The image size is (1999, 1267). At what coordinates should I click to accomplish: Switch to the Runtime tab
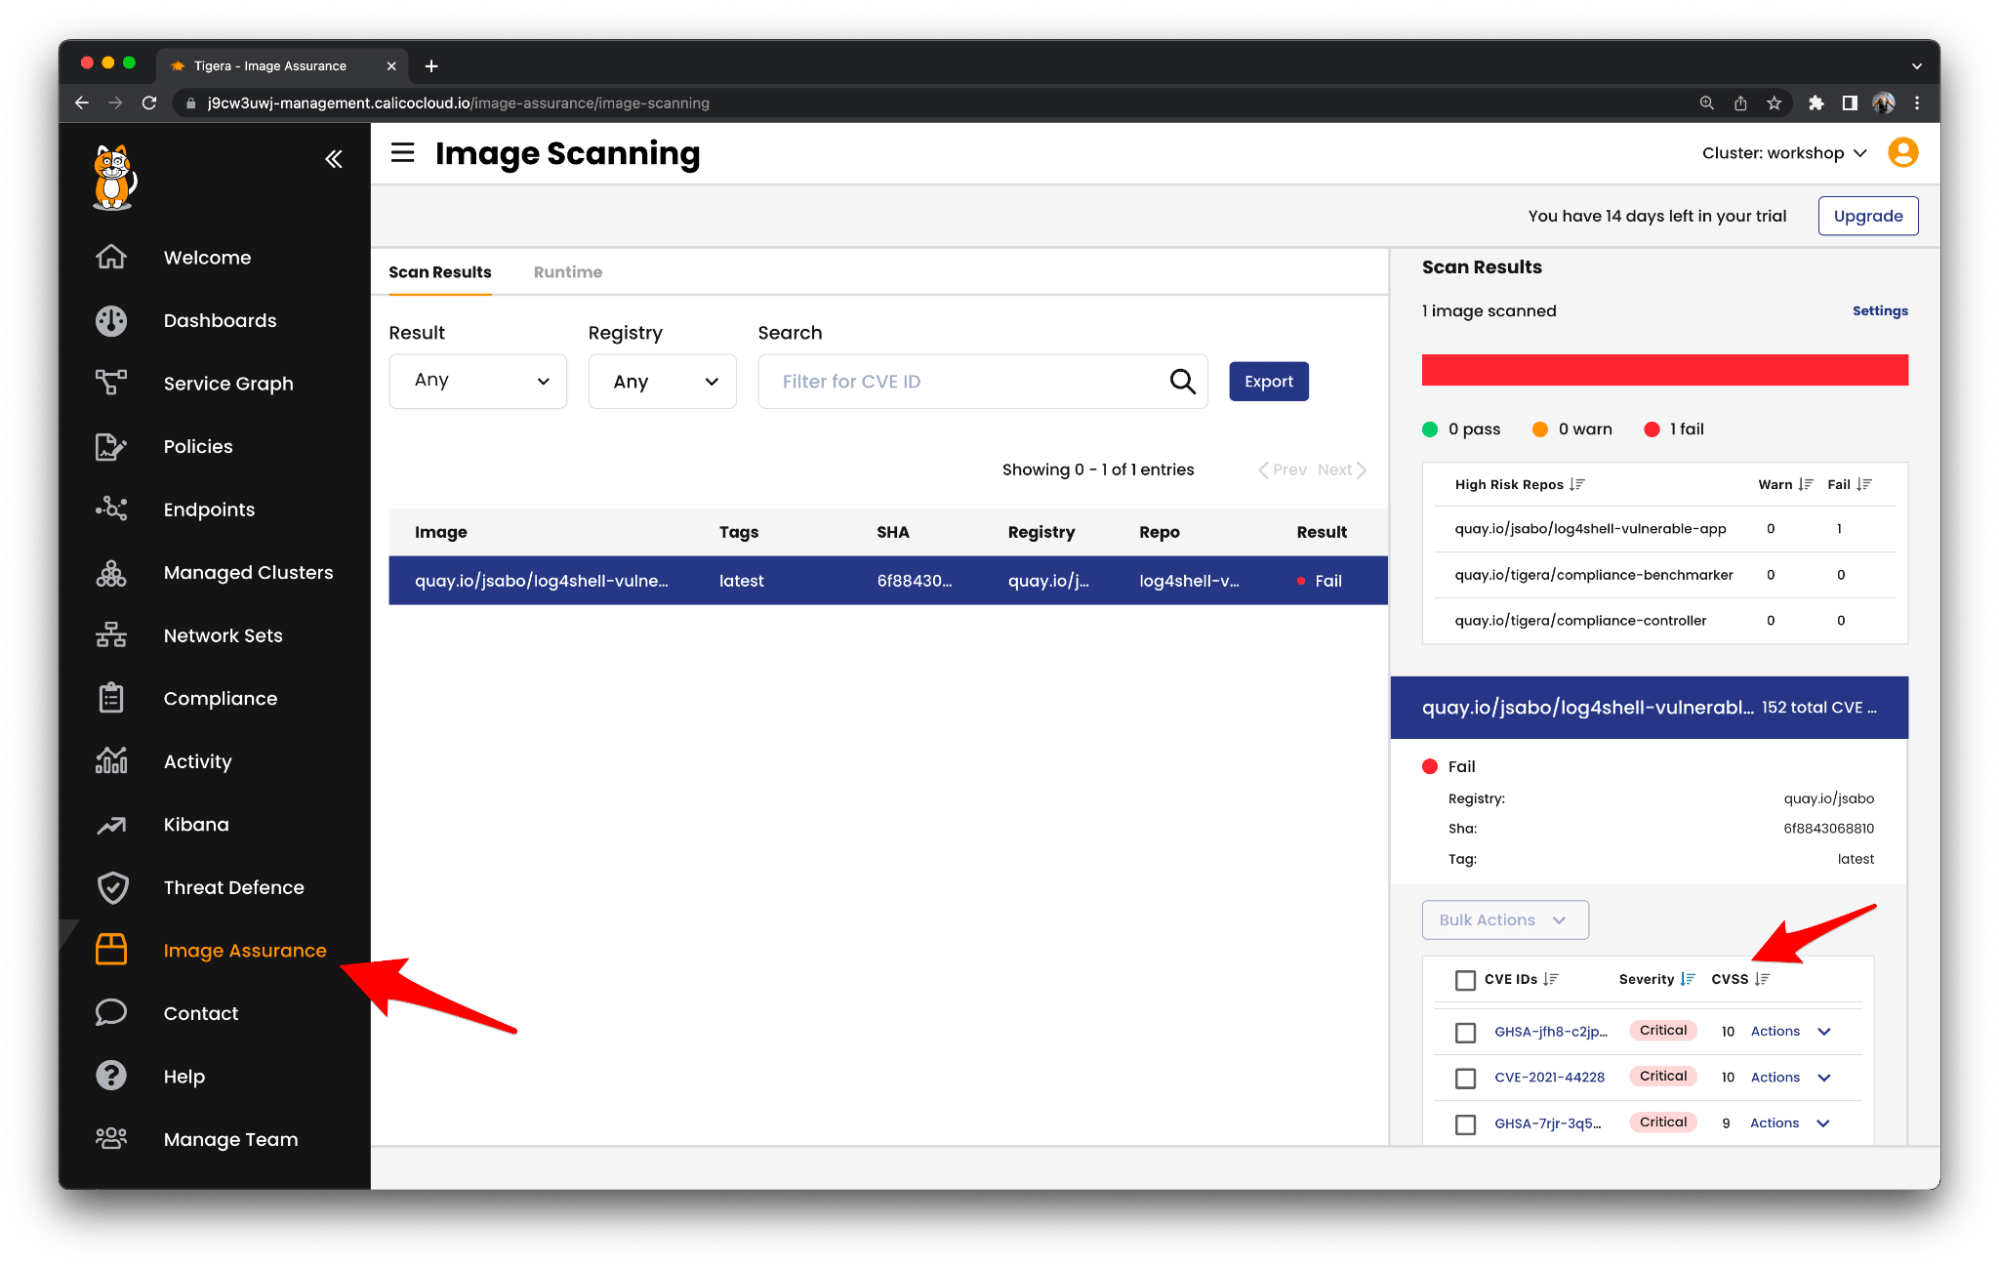(x=568, y=272)
